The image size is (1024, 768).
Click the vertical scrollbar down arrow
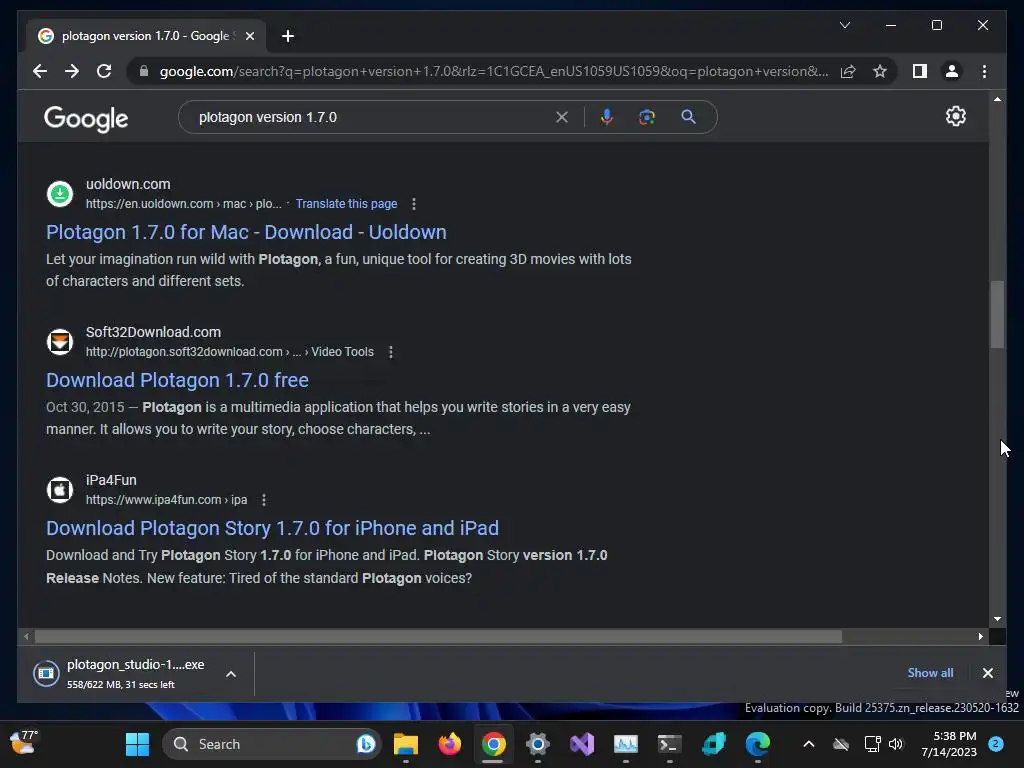pos(997,618)
